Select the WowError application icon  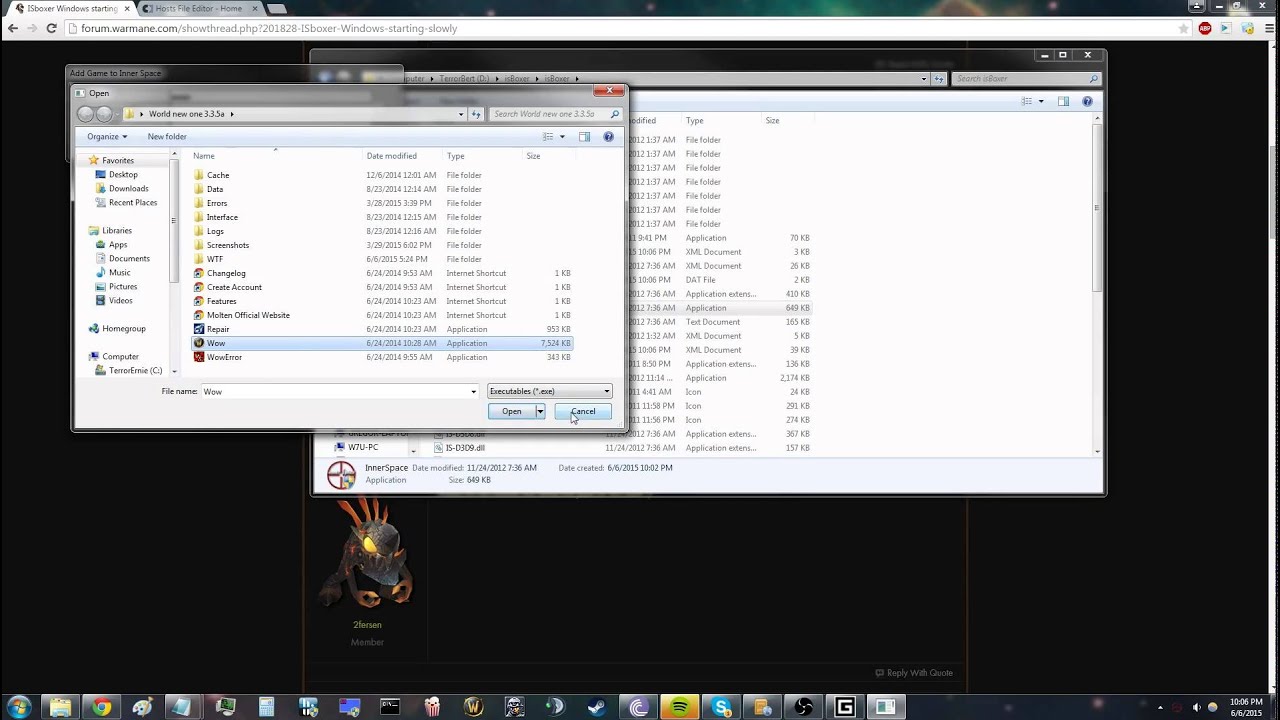click(x=199, y=357)
